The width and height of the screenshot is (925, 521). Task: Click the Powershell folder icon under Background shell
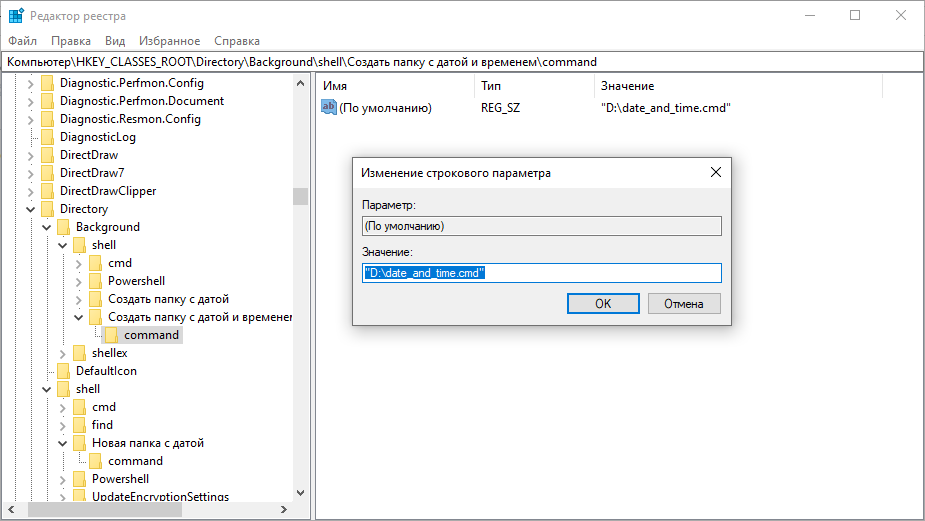click(95, 281)
